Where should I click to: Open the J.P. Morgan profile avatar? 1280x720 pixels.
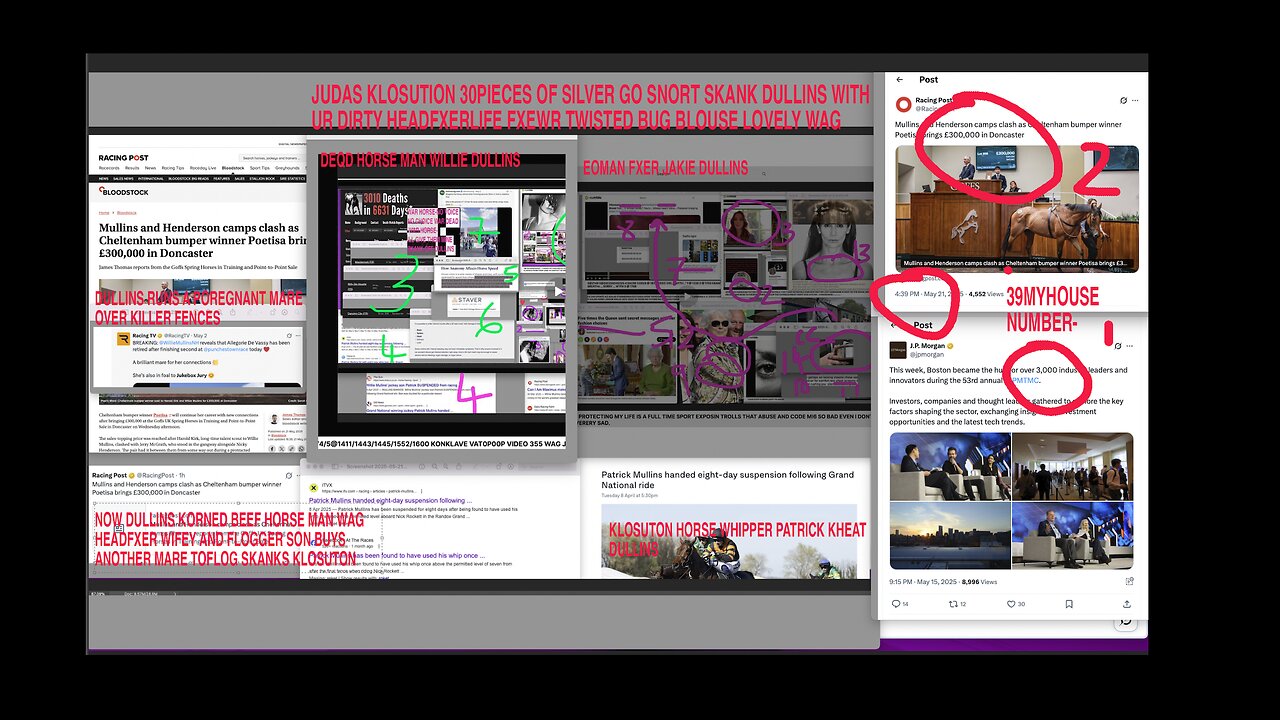click(x=898, y=350)
